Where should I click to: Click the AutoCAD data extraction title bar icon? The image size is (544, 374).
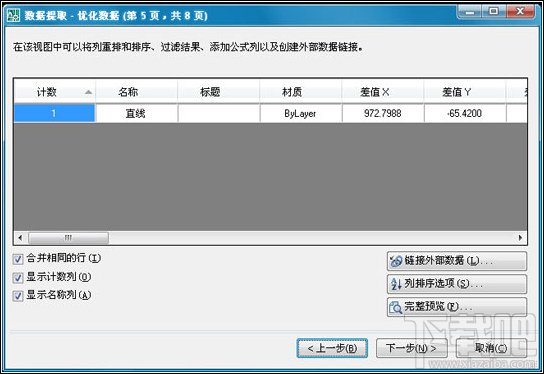14,15
